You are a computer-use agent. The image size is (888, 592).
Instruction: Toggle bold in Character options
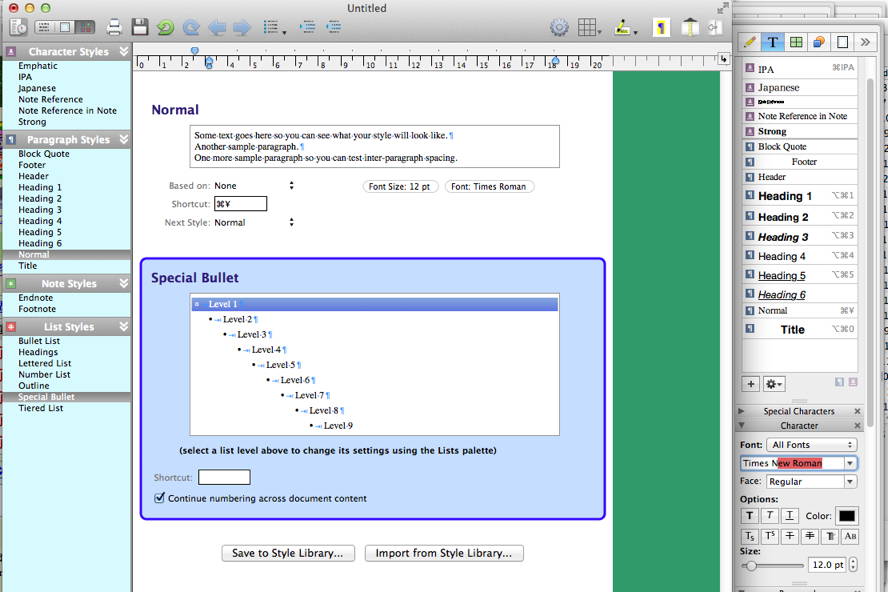tap(750, 516)
